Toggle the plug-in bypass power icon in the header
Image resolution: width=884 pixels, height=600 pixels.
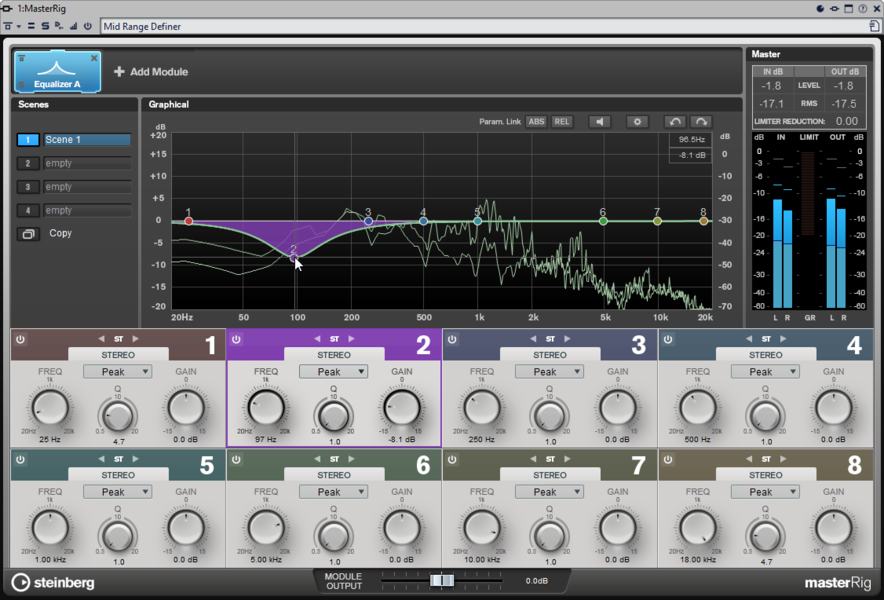pos(87,26)
